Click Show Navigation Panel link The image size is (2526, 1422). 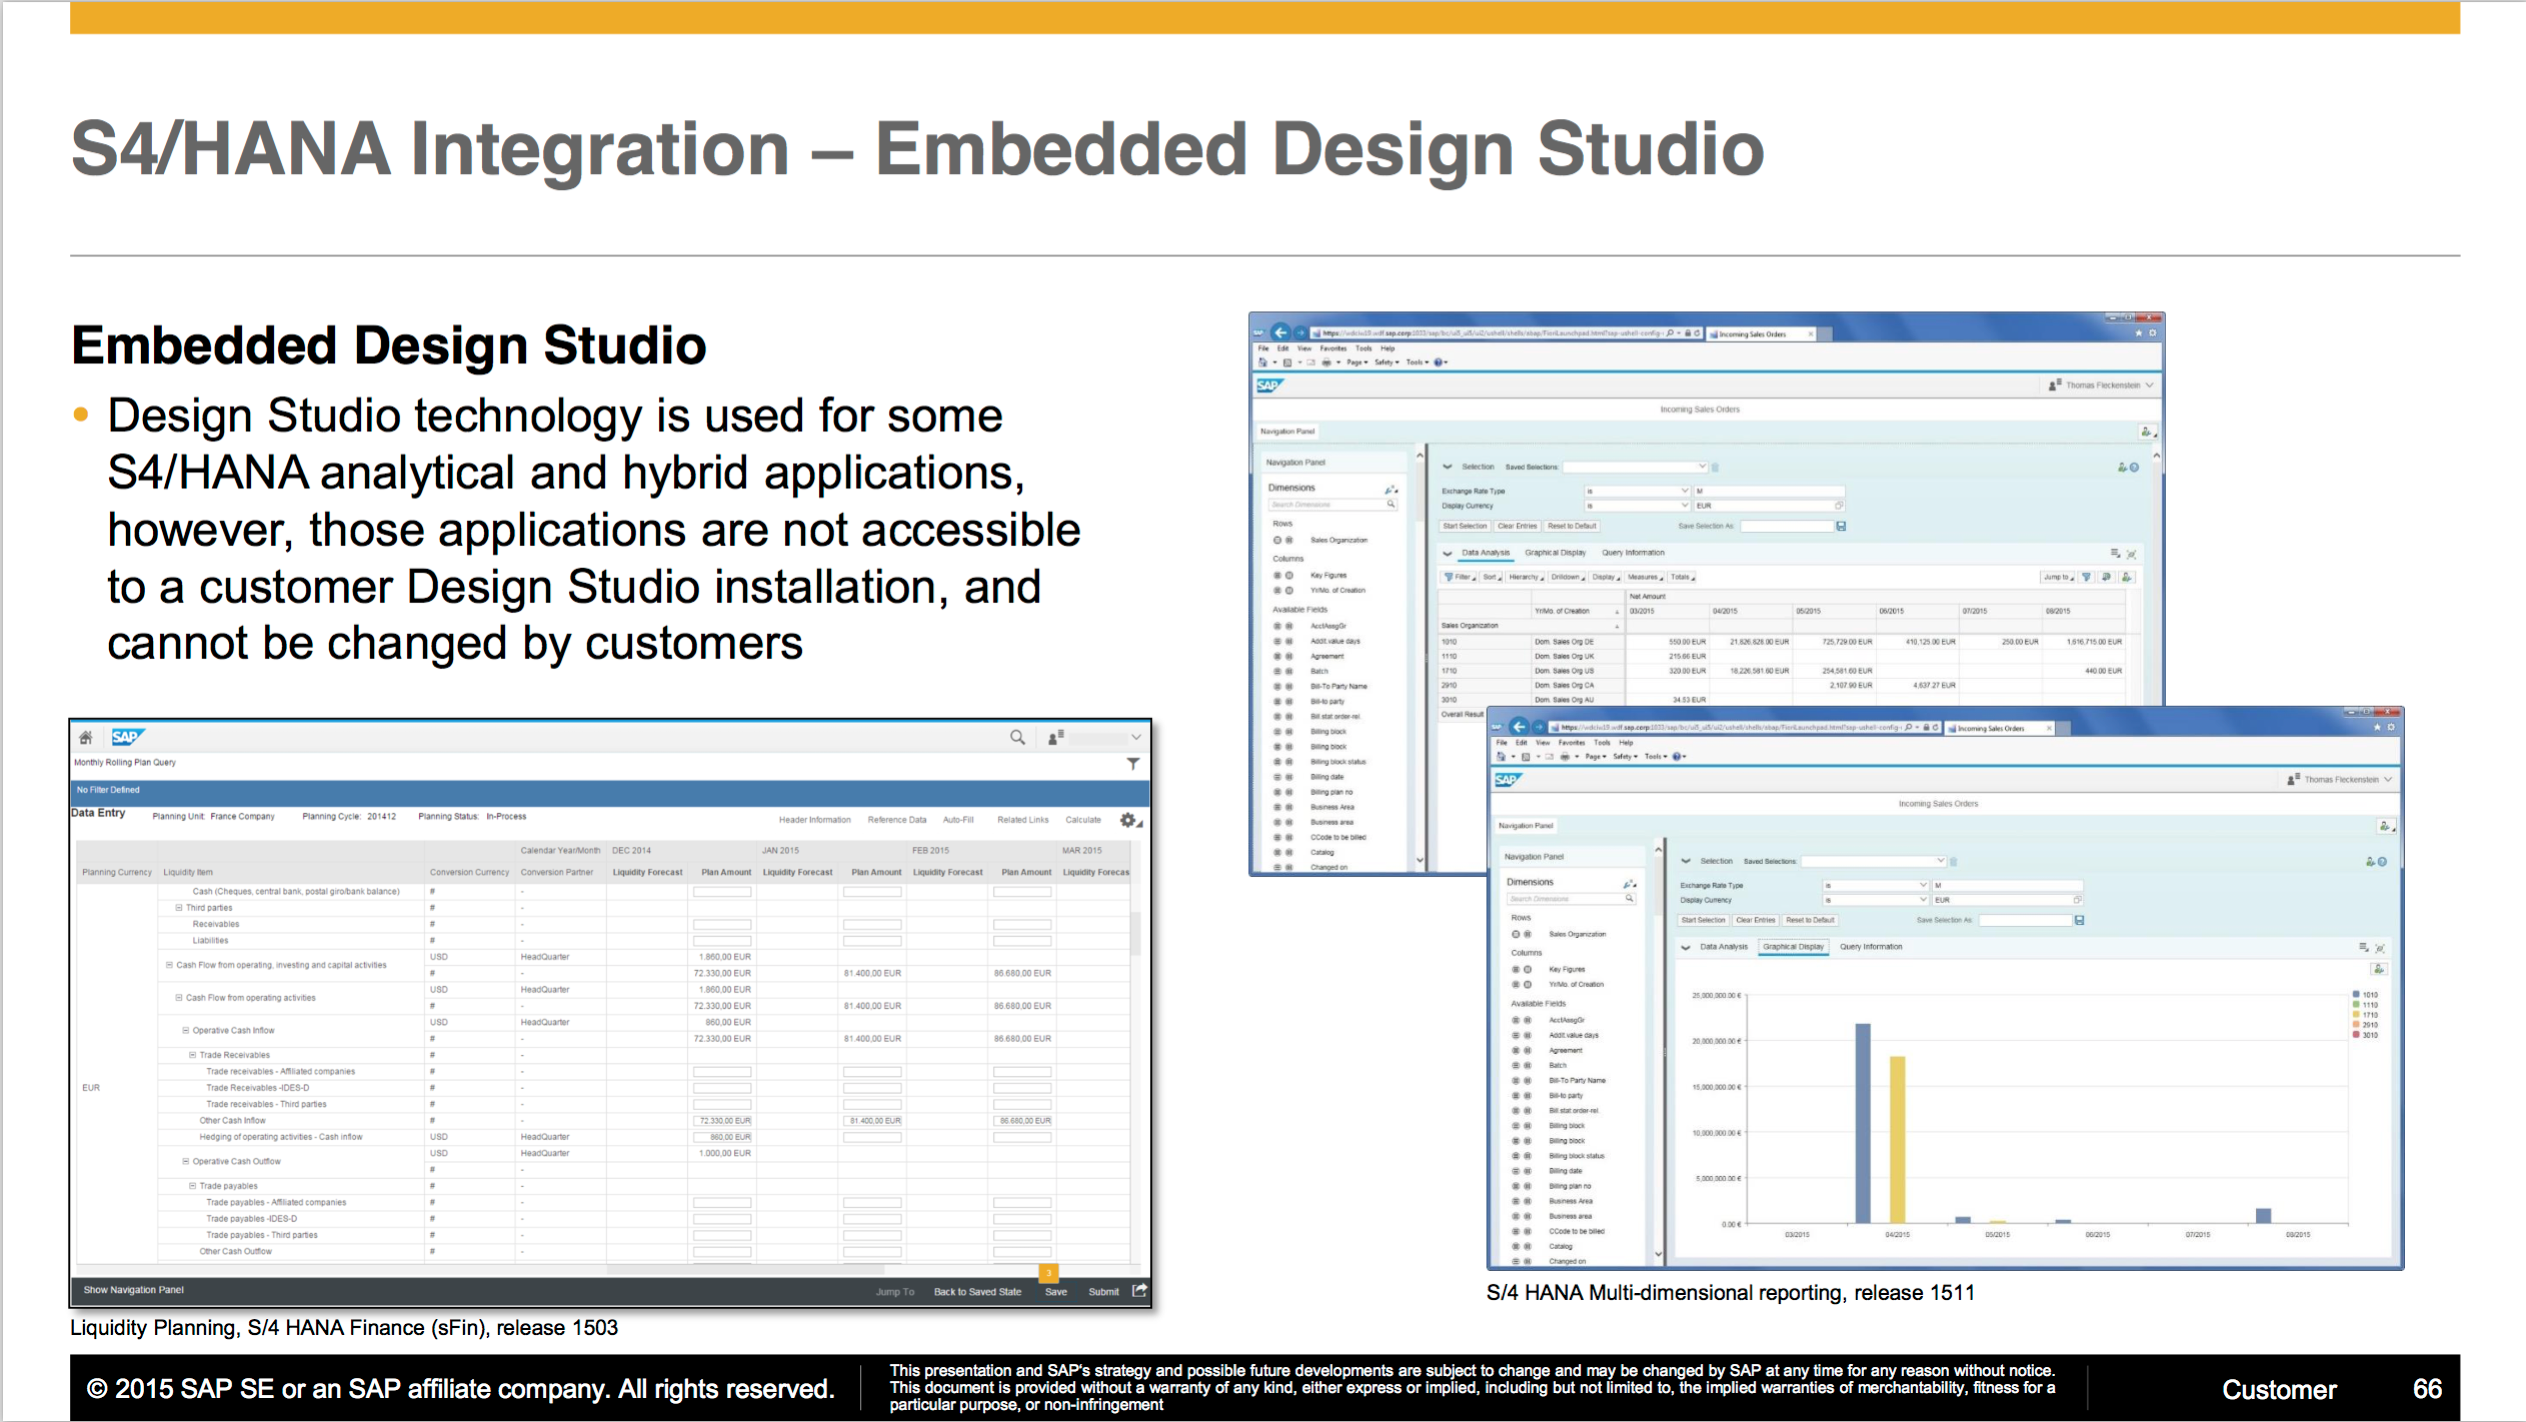(134, 1290)
